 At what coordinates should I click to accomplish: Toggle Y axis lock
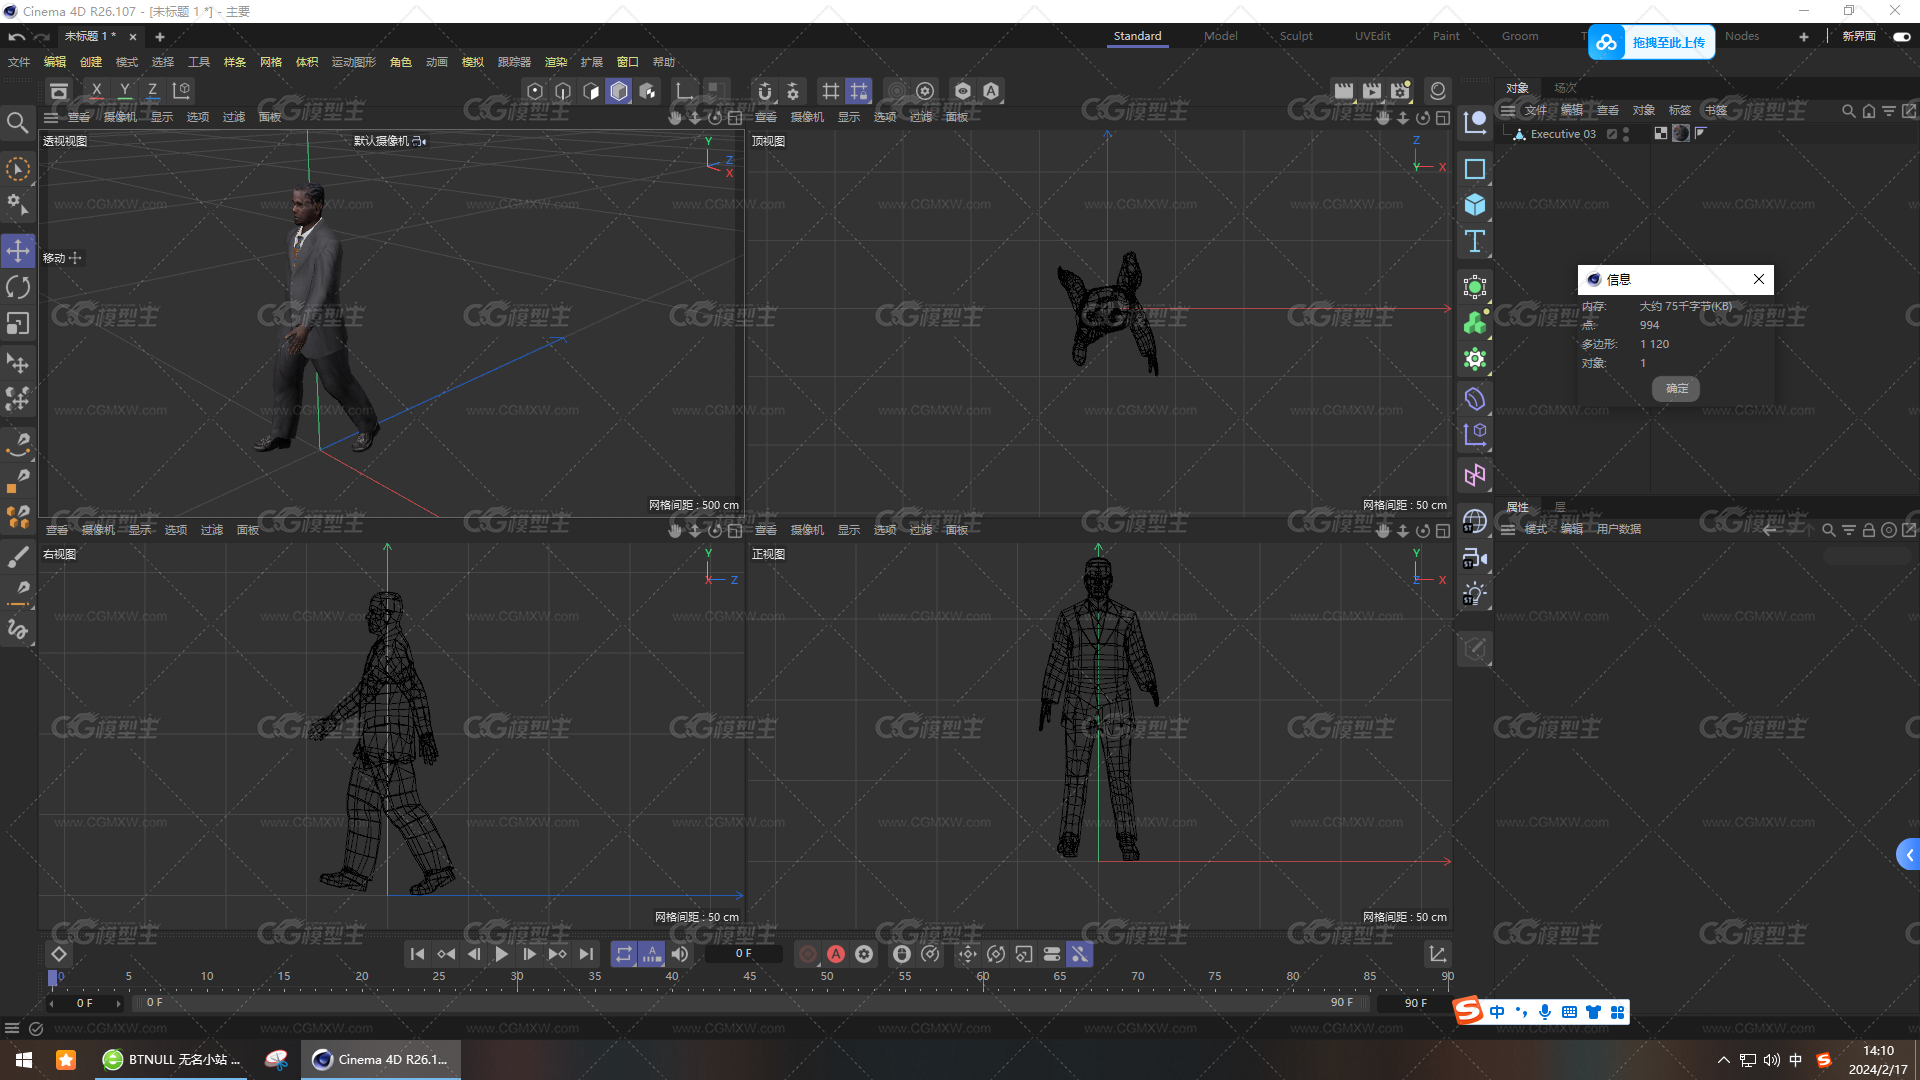[x=125, y=91]
